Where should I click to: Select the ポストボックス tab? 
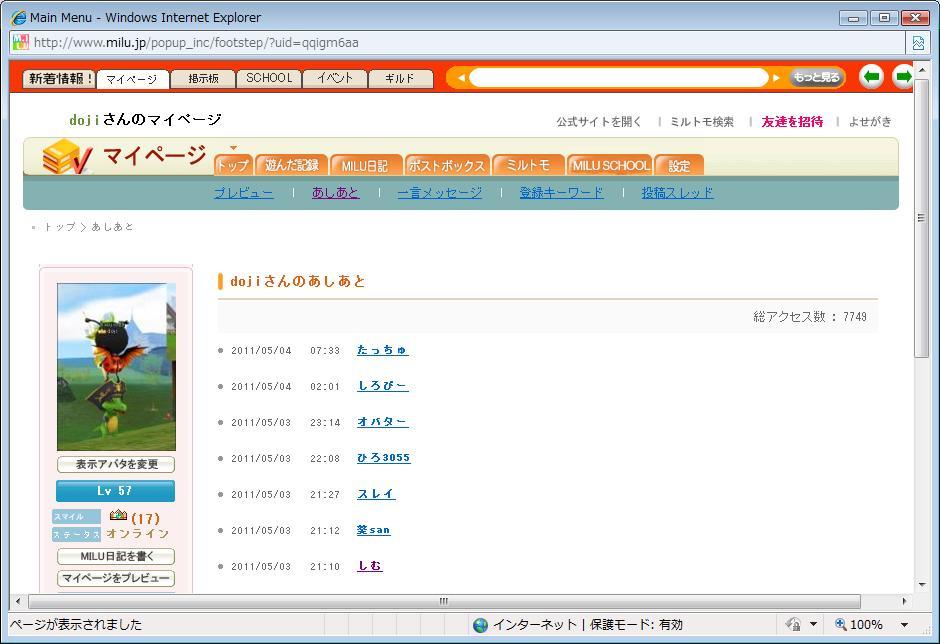446,166
